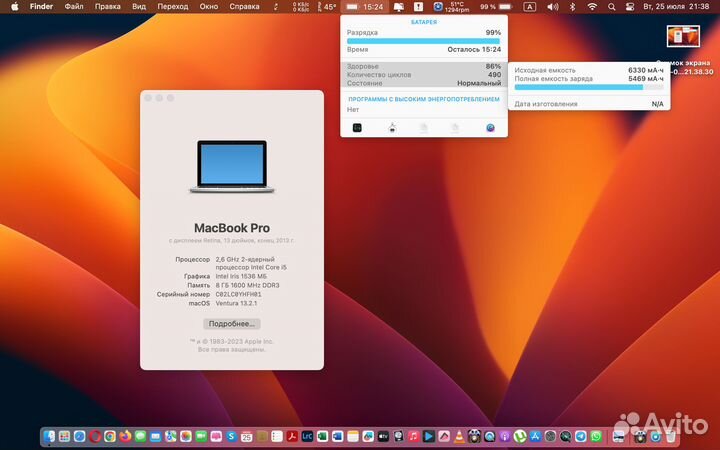Viewport: 720px width, 450px height.
Task: Open QuickTime Player in the Dock
Action: pyautogui.click(x=489, y=436)
